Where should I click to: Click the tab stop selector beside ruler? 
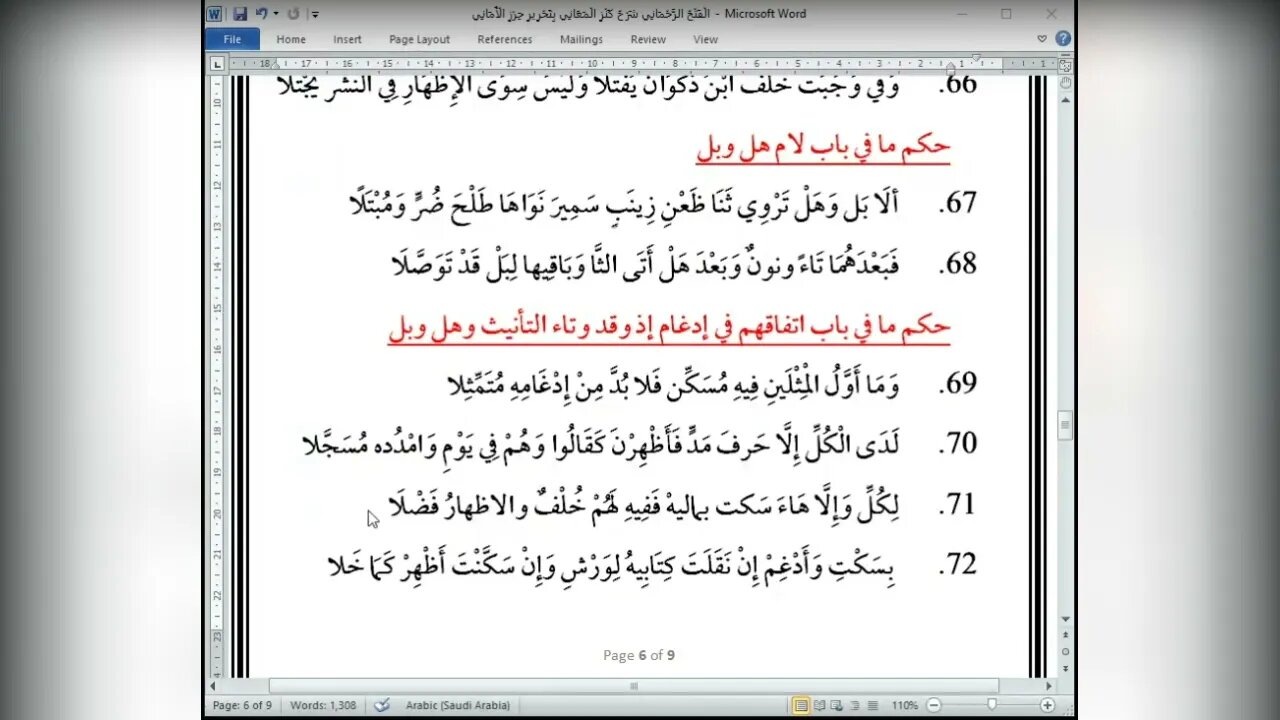click(217, 64)
